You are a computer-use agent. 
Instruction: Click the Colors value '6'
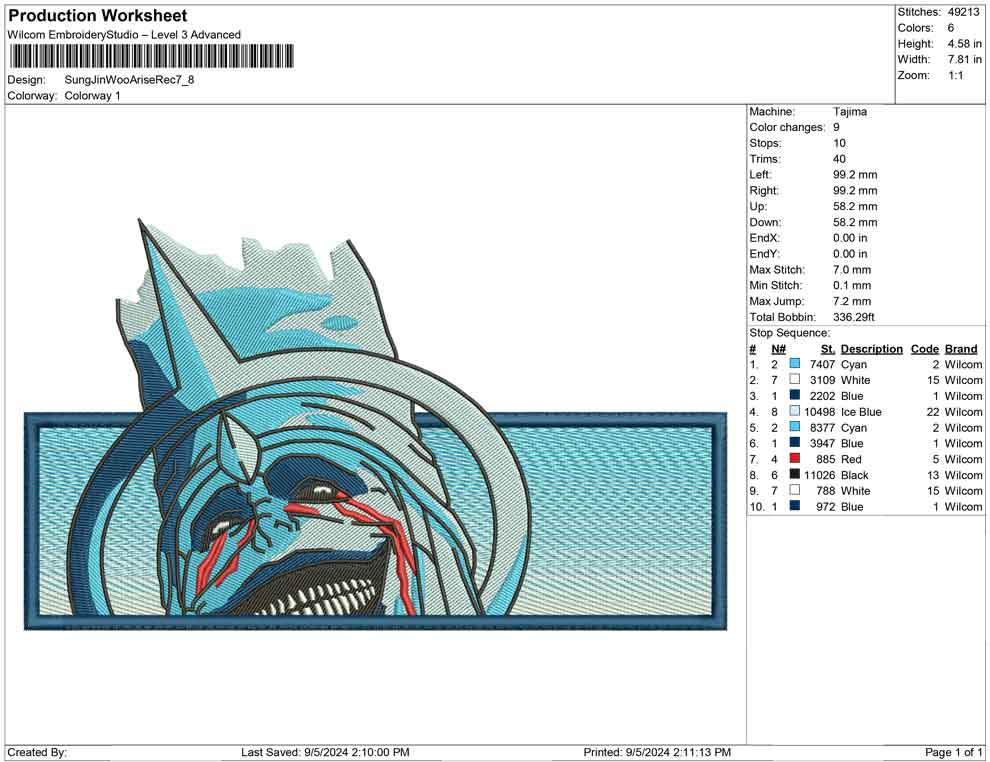point(951,28)
